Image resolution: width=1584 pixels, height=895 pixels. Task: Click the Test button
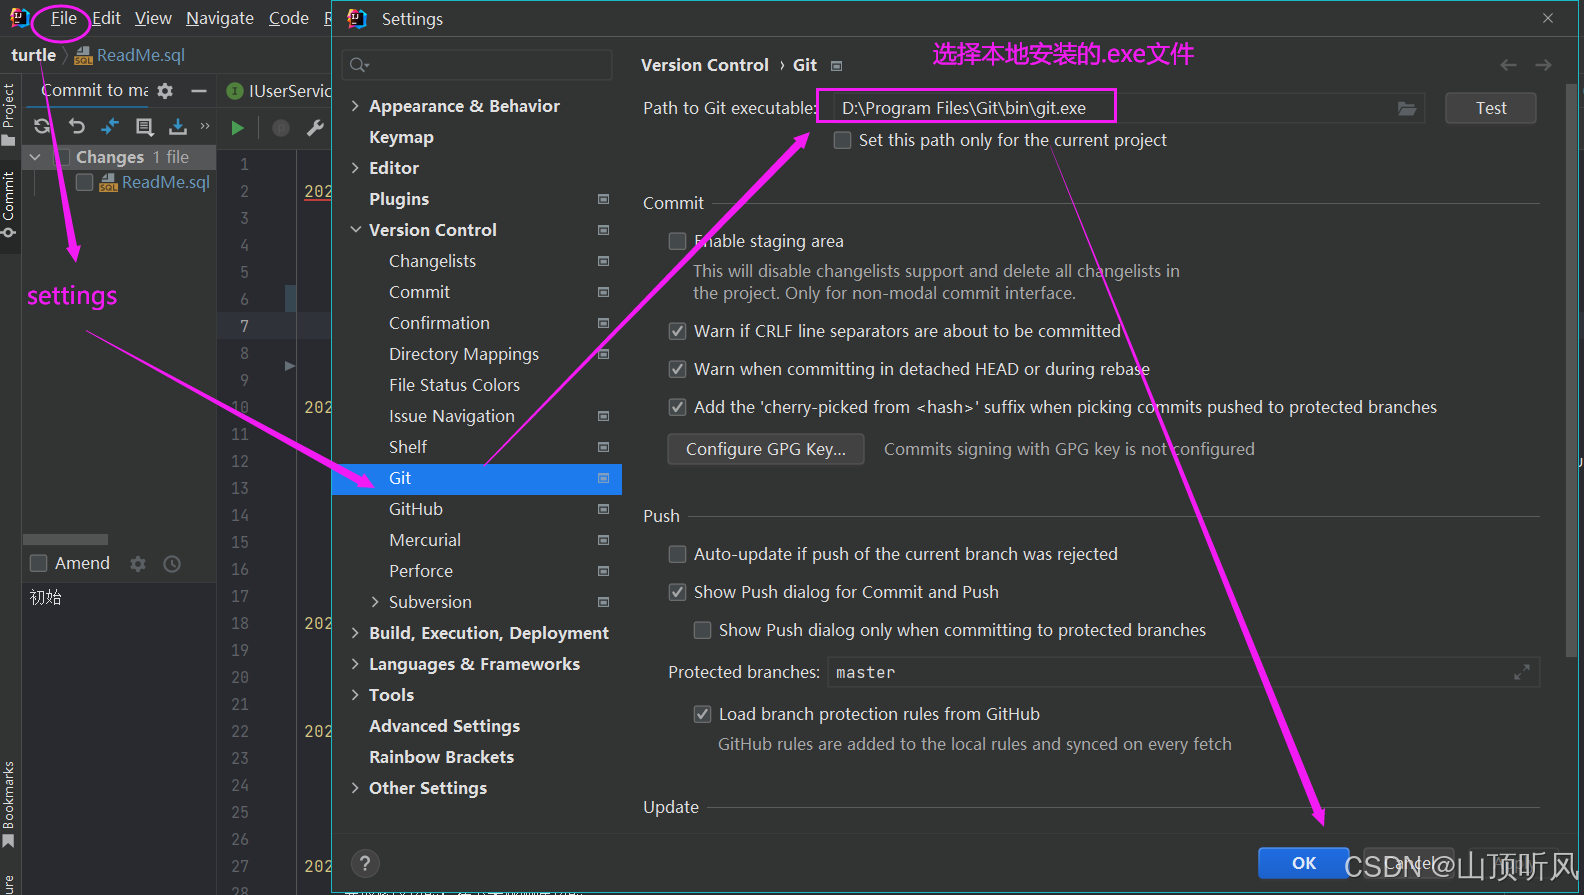pyautogui.click(x=1490, y=108)
